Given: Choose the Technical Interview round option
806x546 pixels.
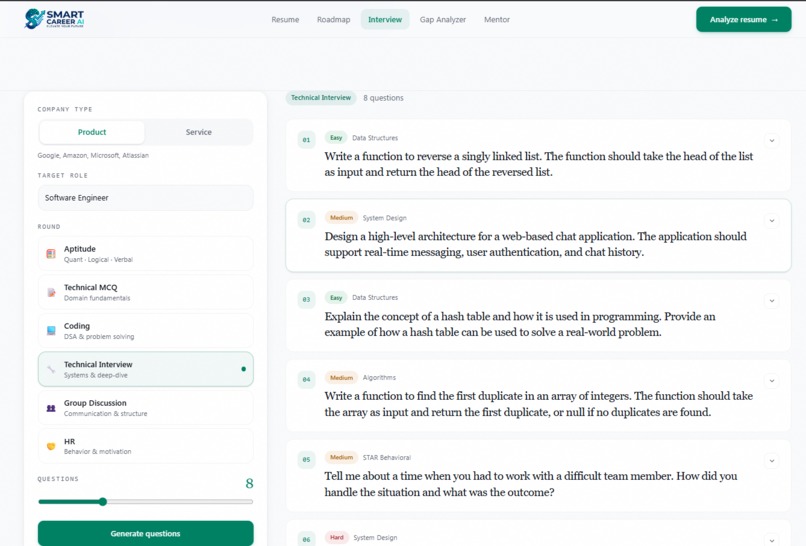Looking at the screenshot, I should [145, 369].
